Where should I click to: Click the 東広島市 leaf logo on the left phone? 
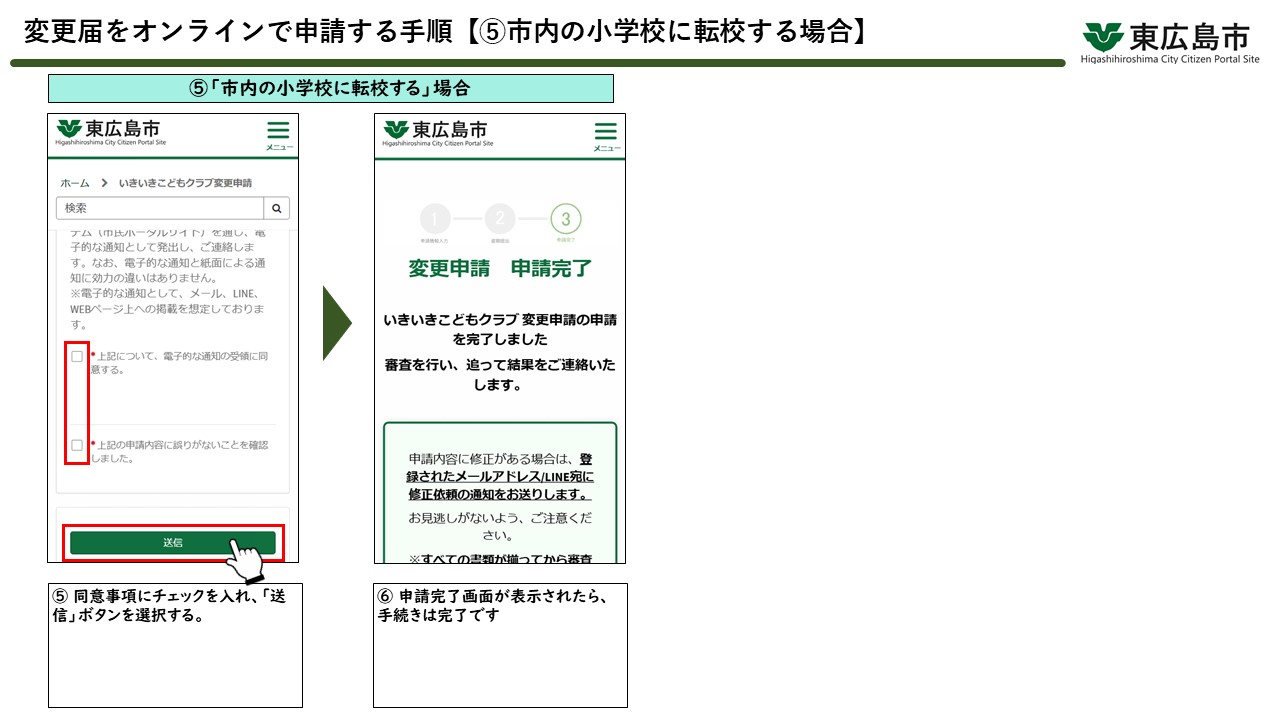tap(69, 131)
